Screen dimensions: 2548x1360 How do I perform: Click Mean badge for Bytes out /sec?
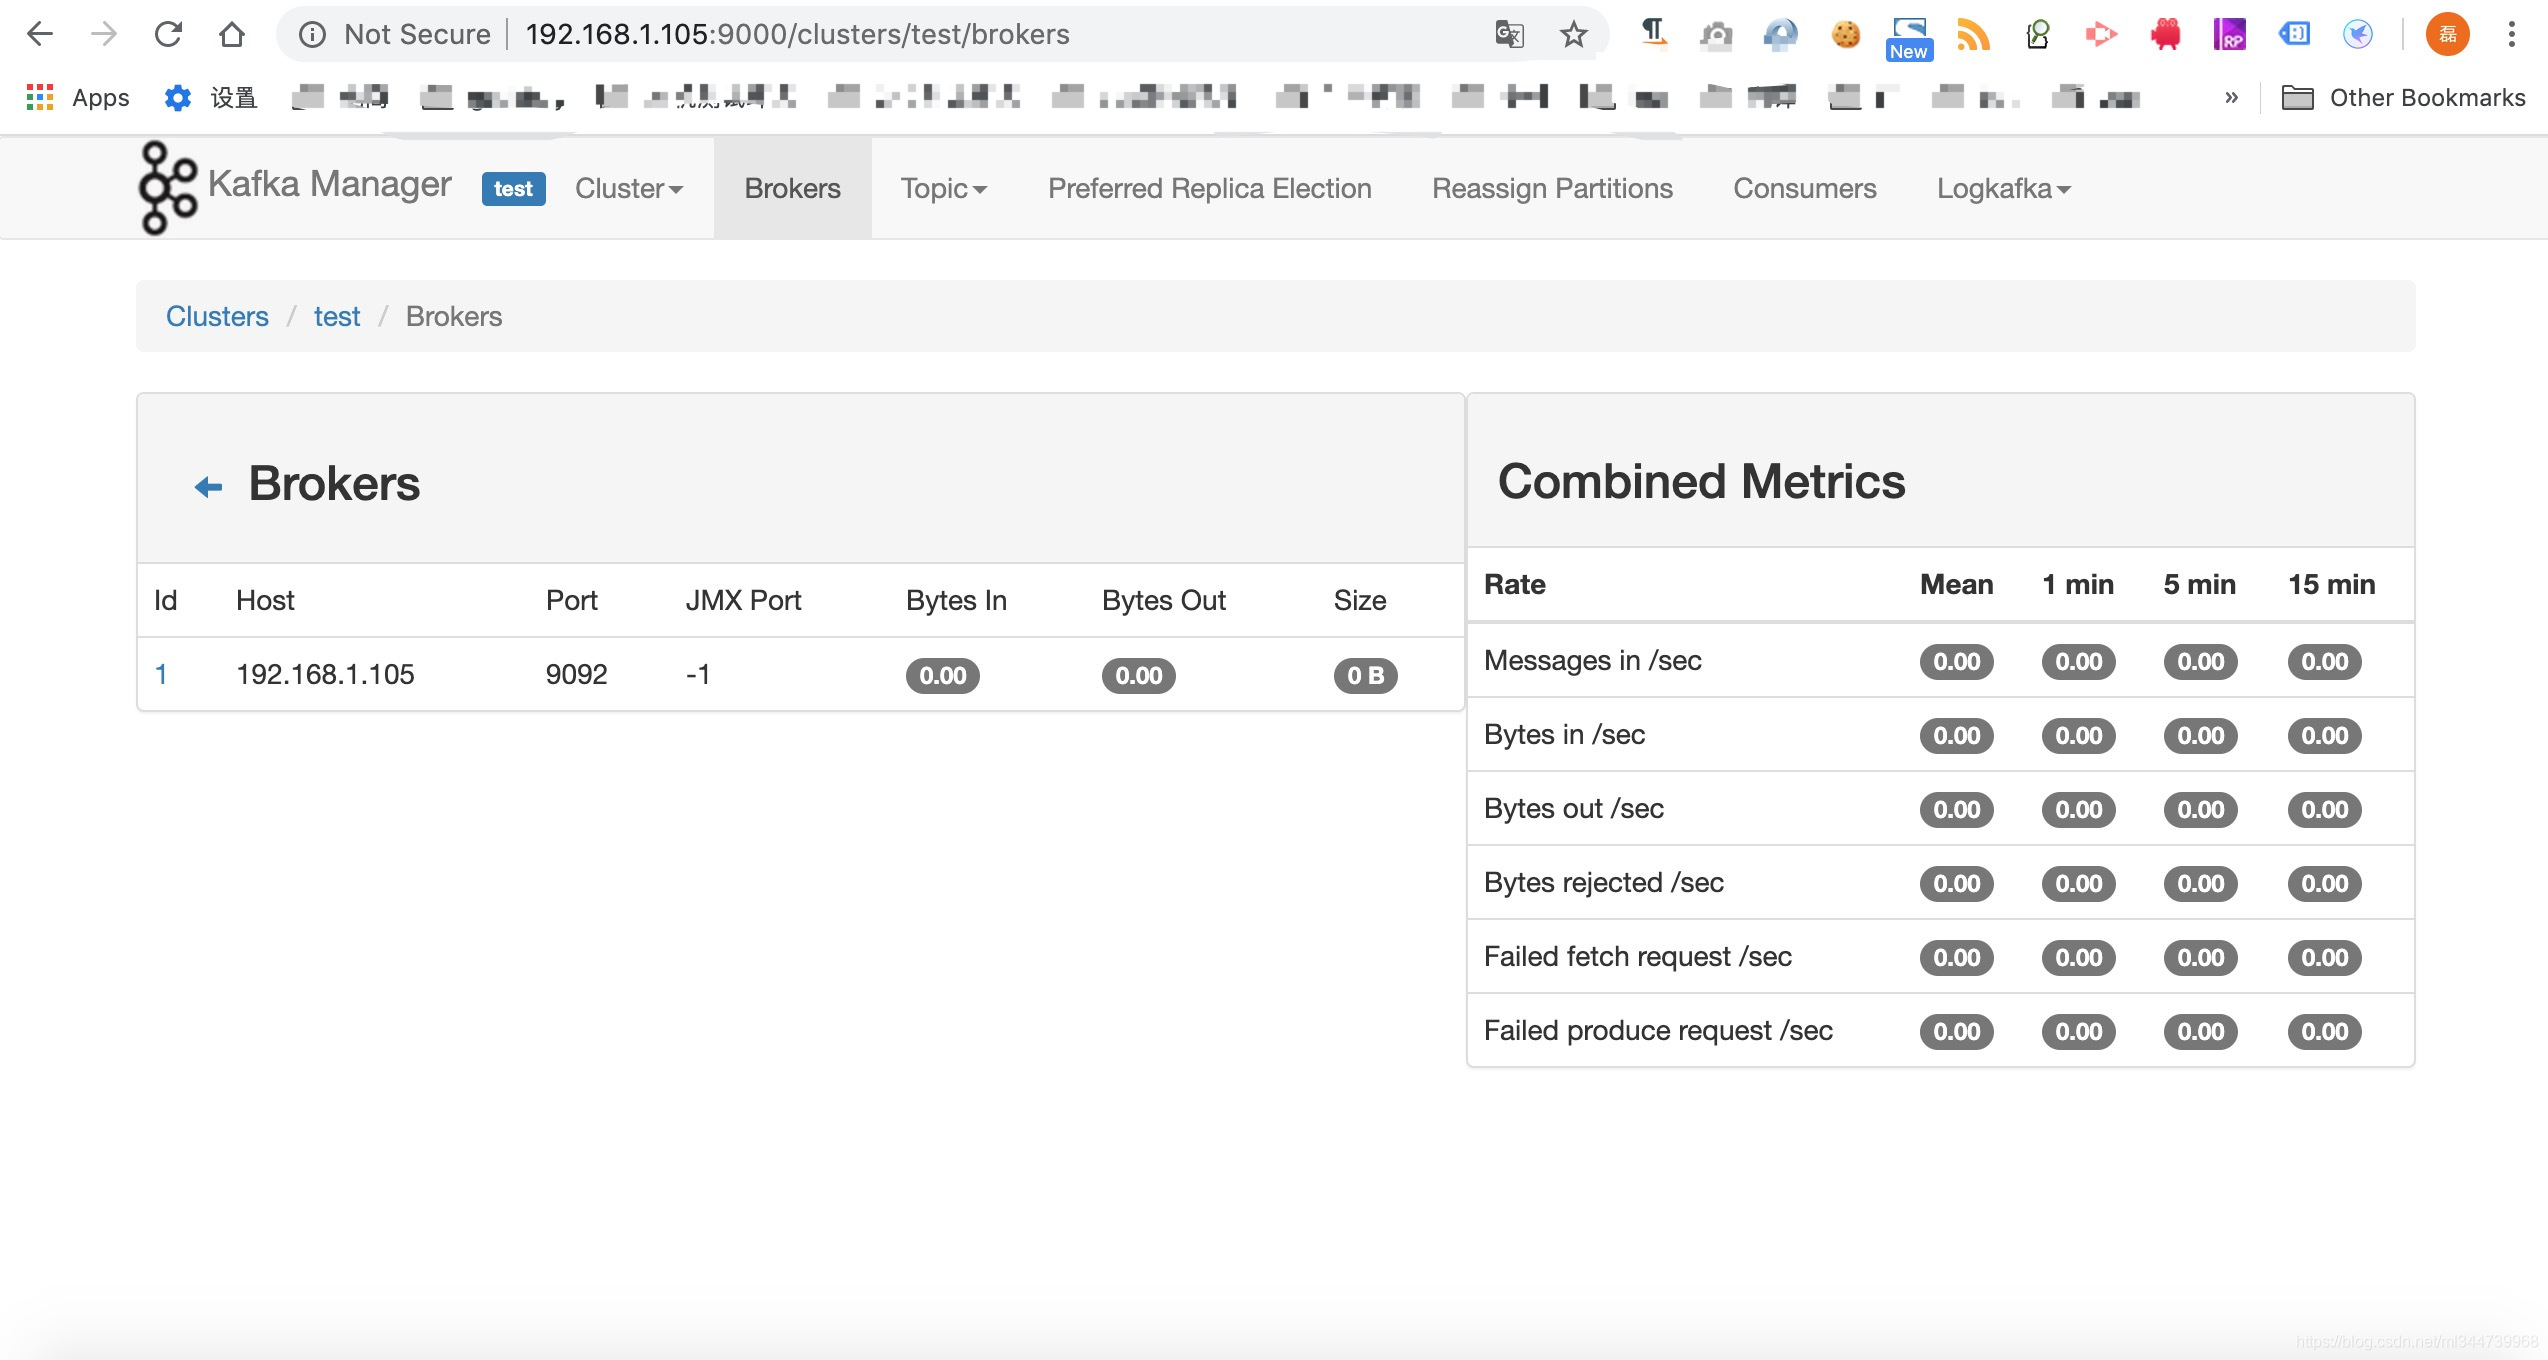1956,809
